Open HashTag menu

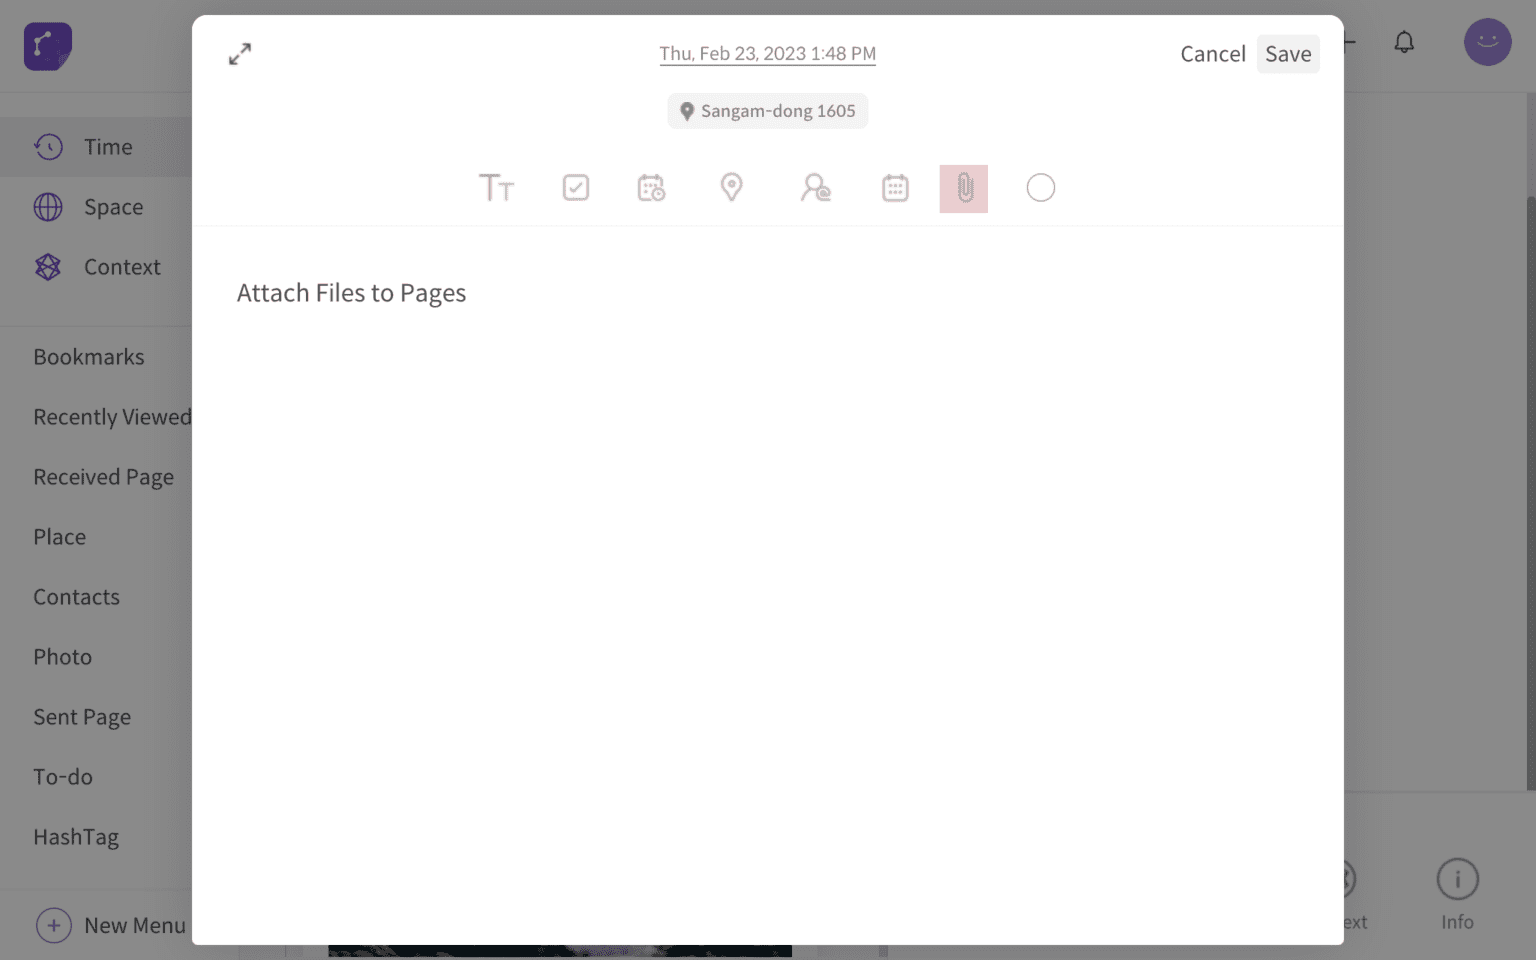tap(76, 837)
